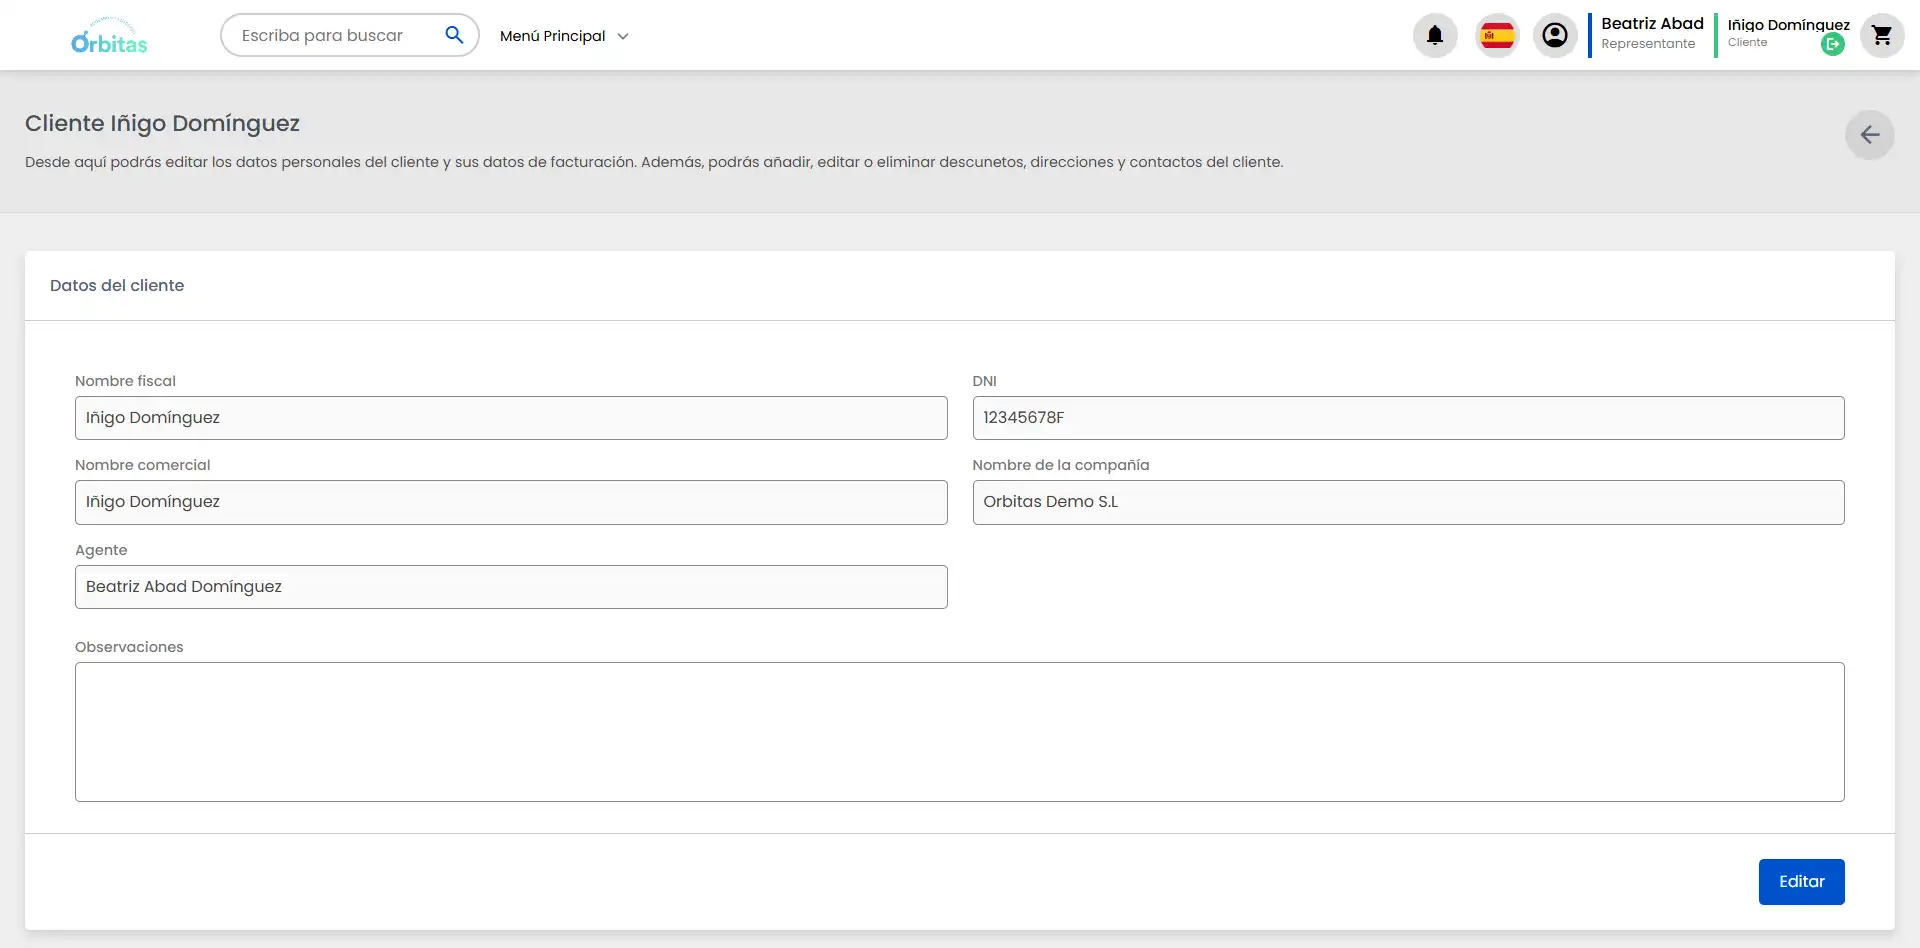This screenshot has height=948, width=1920.
Task: Click the back arrow to return
Action: 1869,135
